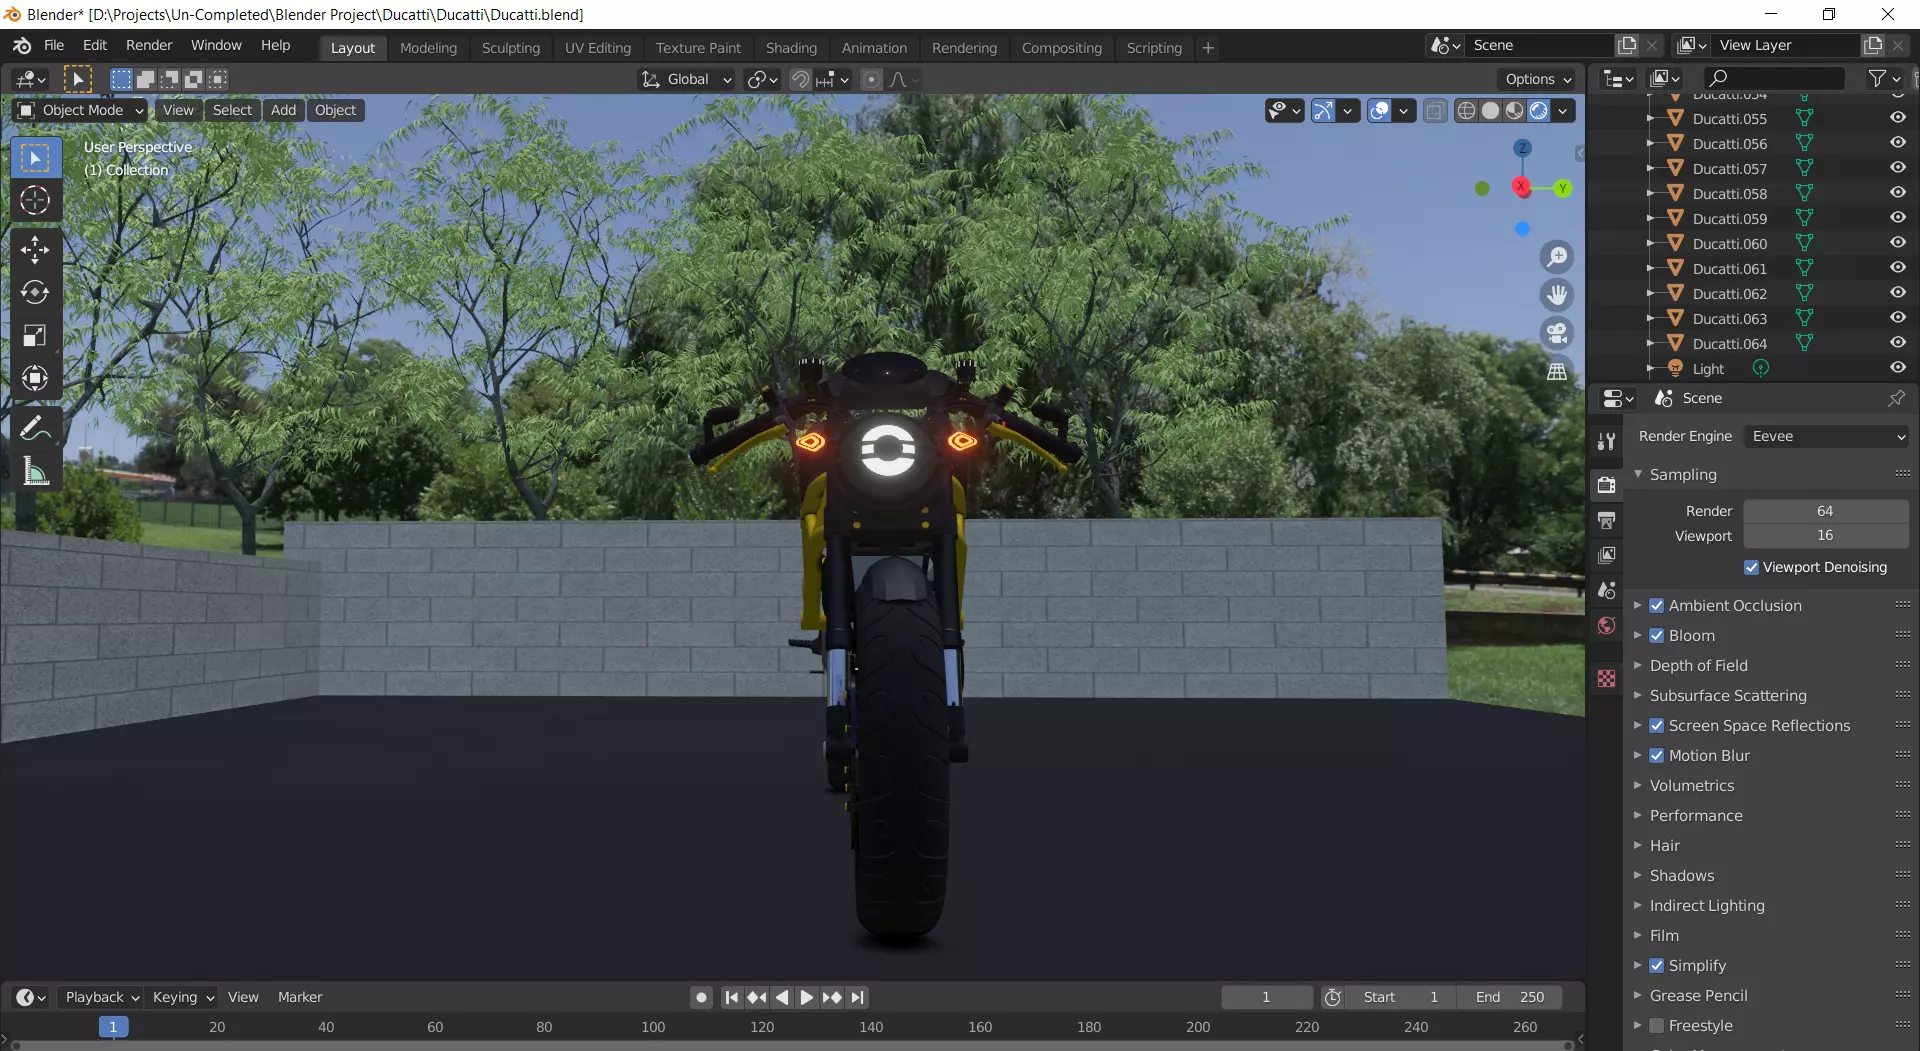Click the Add menu button in viewport
1920x1051 pixels.
click(283, 110)
